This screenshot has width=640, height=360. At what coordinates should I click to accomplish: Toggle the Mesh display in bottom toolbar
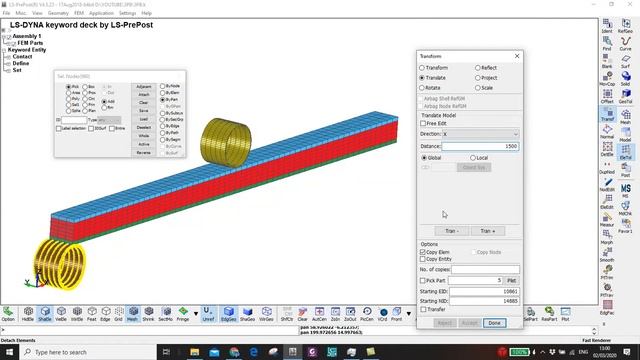(132, 314)
